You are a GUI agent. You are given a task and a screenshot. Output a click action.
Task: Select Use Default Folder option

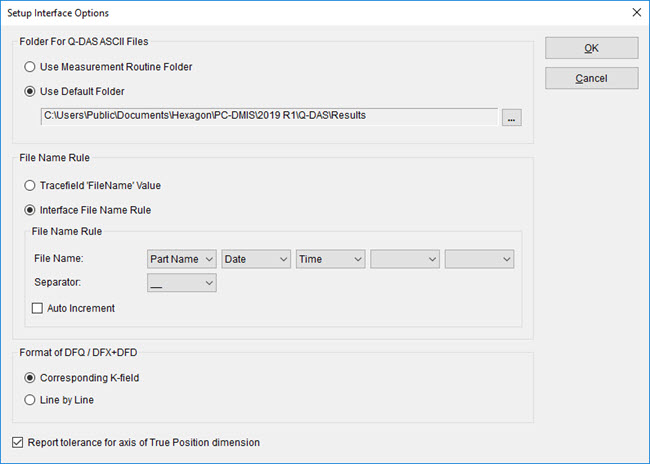click(31, 91)
